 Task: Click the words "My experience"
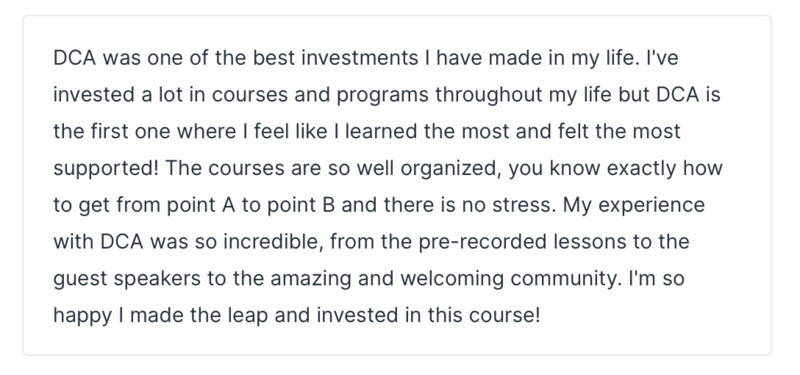coord(634,206)
